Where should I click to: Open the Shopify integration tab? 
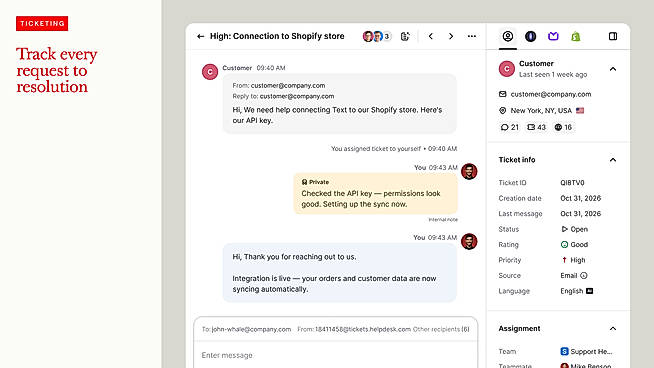point(576,36)
